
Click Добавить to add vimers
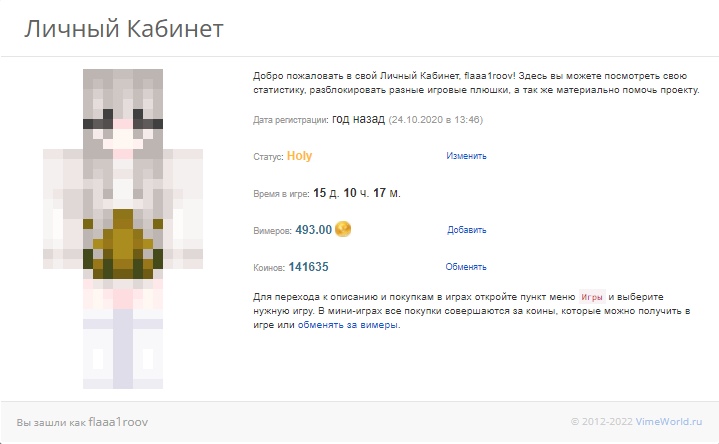[467, 230]
